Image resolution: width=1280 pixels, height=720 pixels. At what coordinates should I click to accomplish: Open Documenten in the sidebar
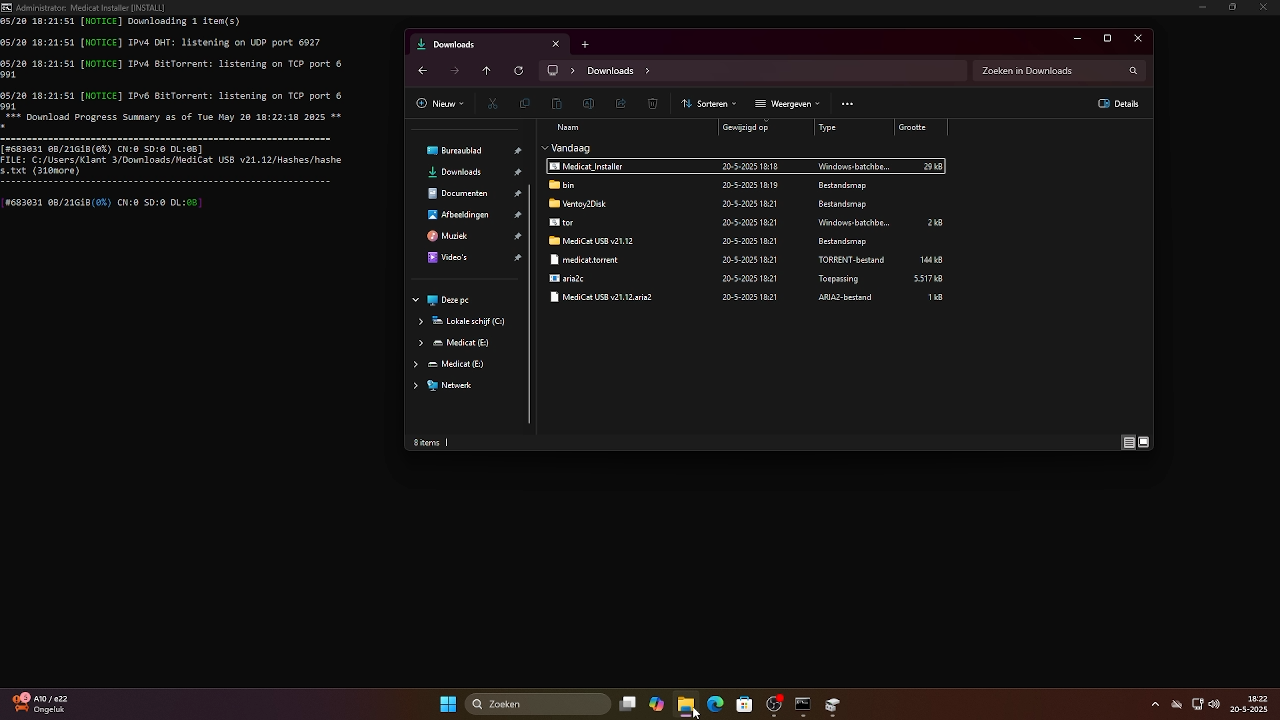click(x=464, y=193)
